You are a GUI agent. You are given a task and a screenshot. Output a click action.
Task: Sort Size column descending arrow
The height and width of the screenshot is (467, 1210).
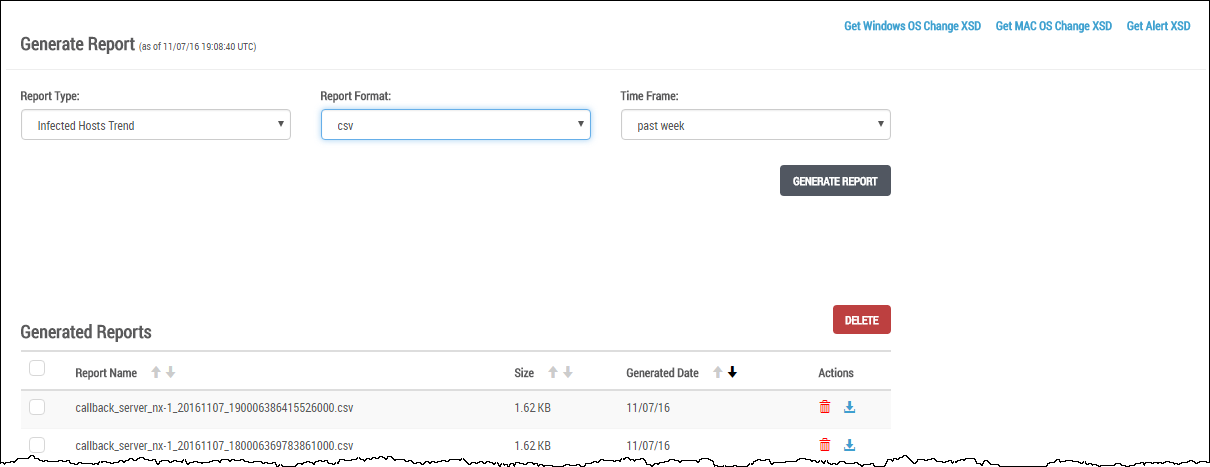(x=567, y=372)
